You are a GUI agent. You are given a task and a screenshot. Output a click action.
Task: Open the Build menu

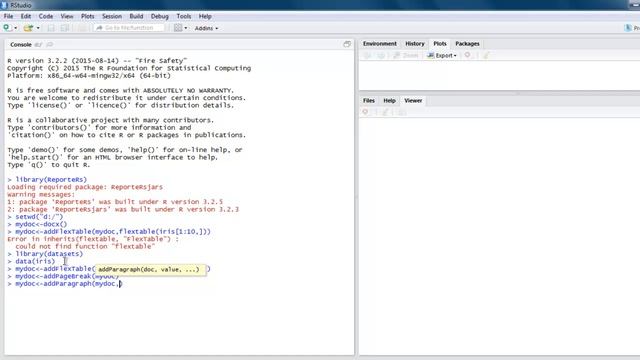pos(136,16)
